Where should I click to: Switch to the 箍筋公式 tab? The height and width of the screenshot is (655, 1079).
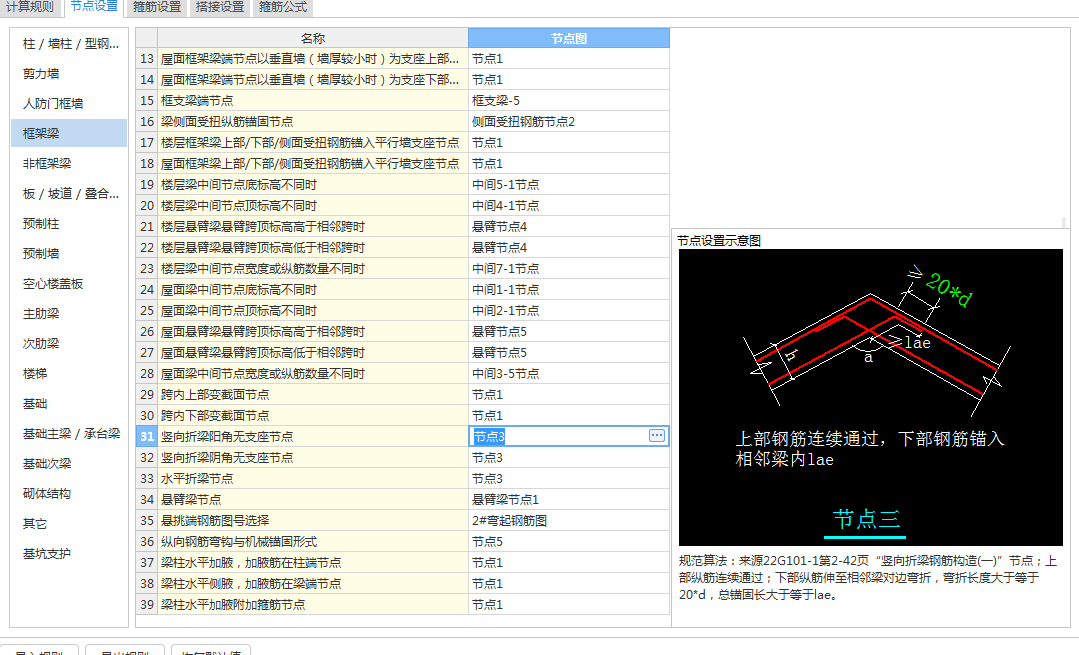coord(283,7)
